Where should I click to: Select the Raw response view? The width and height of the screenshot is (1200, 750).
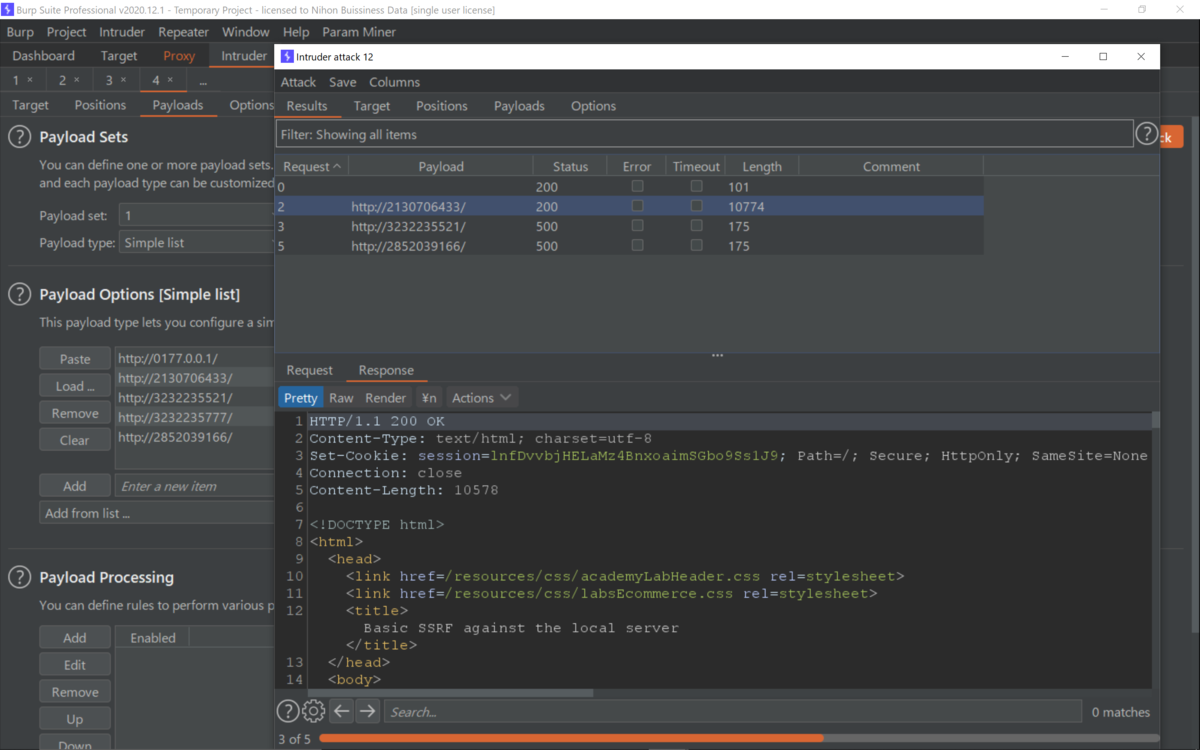pyautogui.click(x=341, y=397)
